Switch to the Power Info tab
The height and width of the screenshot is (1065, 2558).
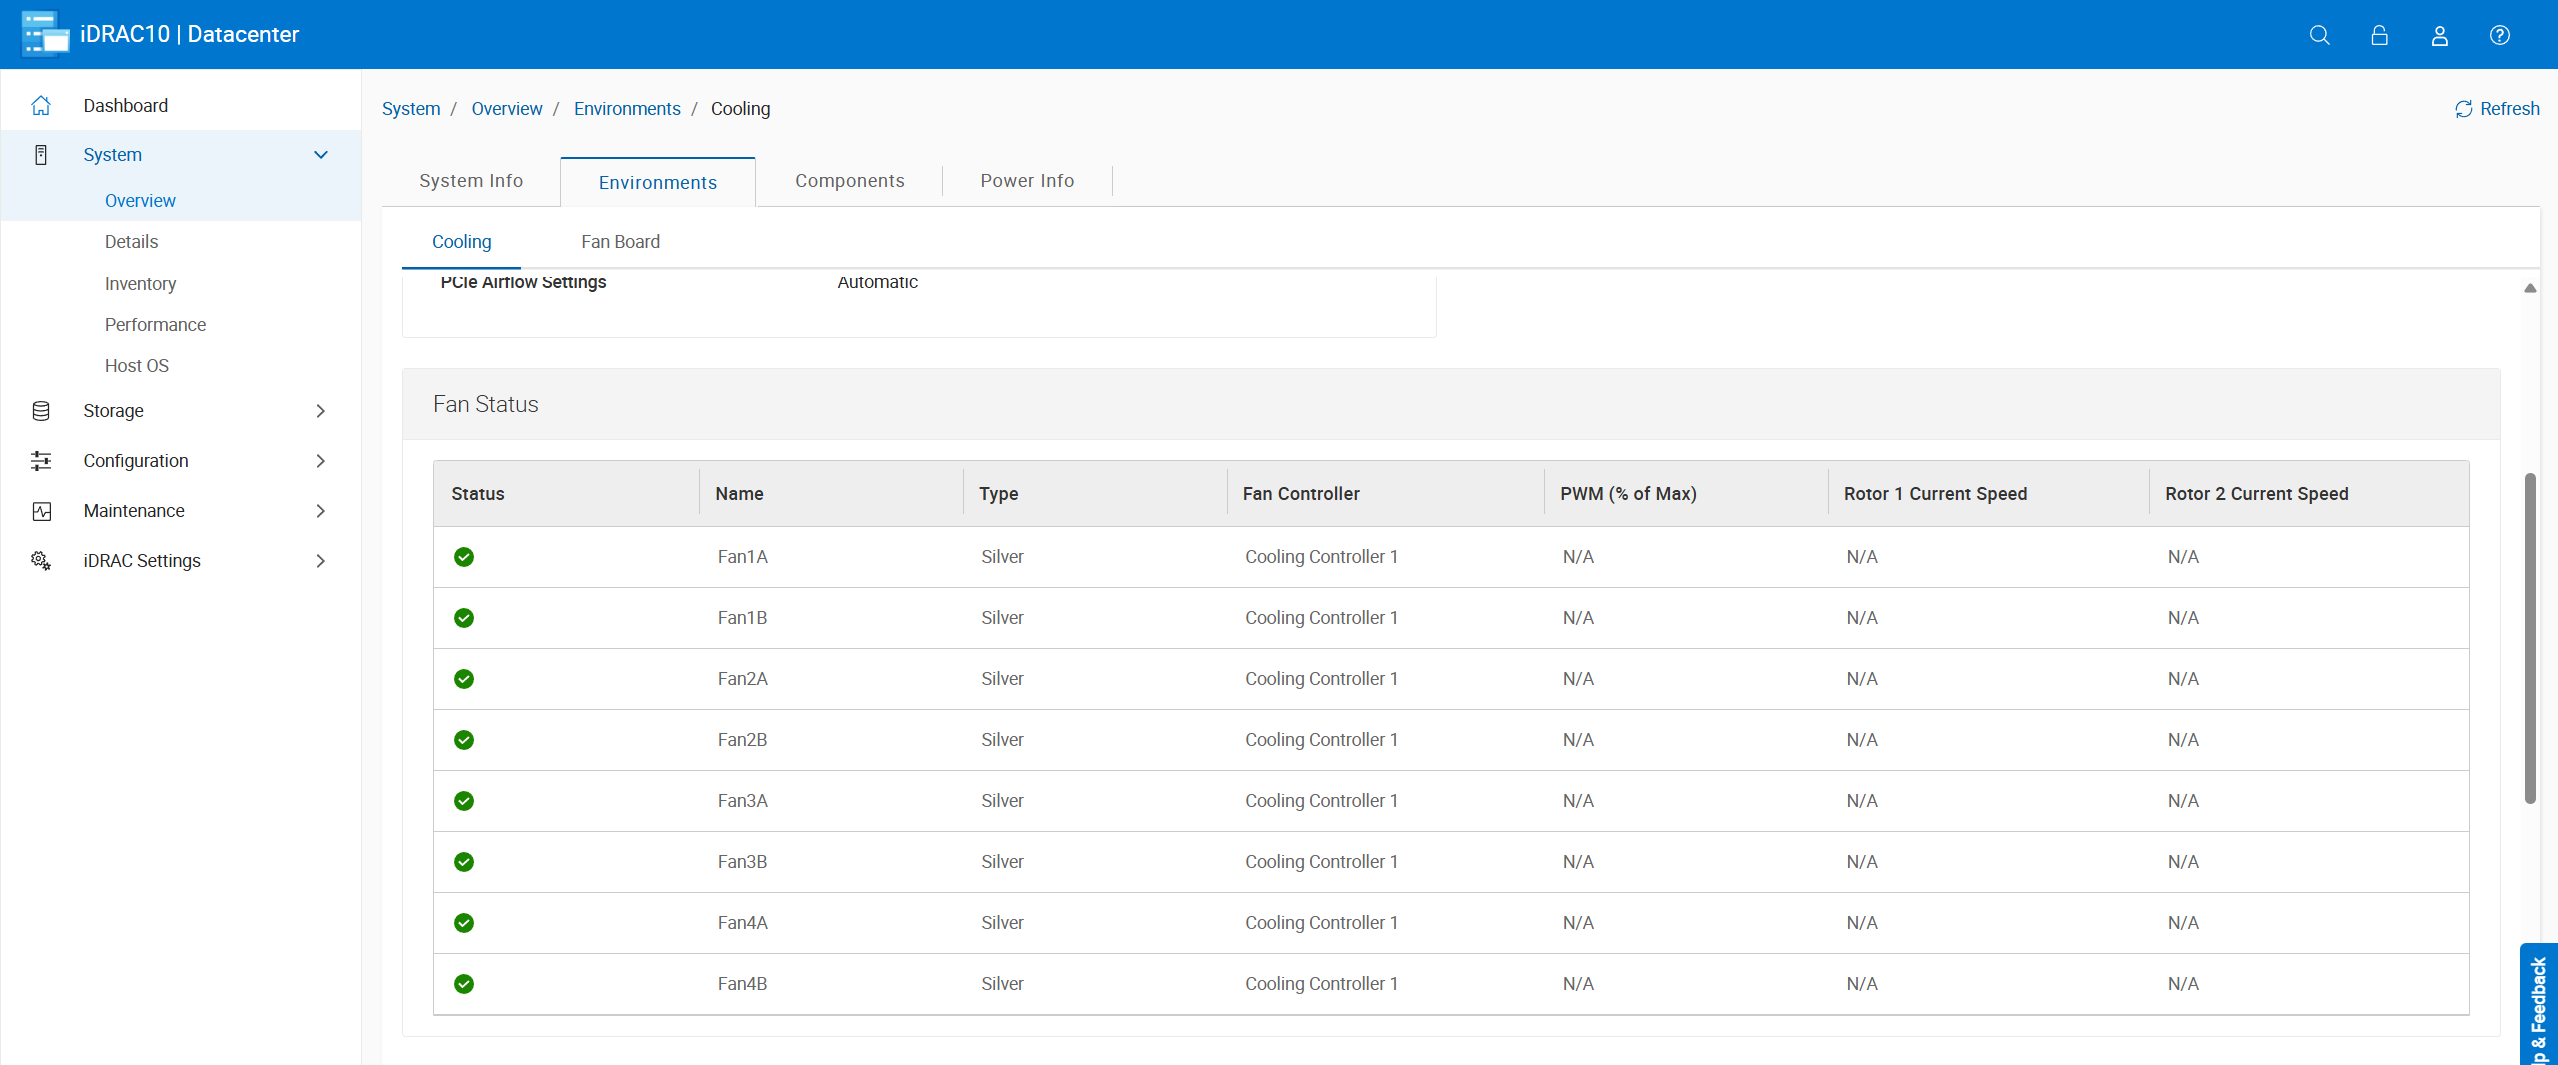1026,181
